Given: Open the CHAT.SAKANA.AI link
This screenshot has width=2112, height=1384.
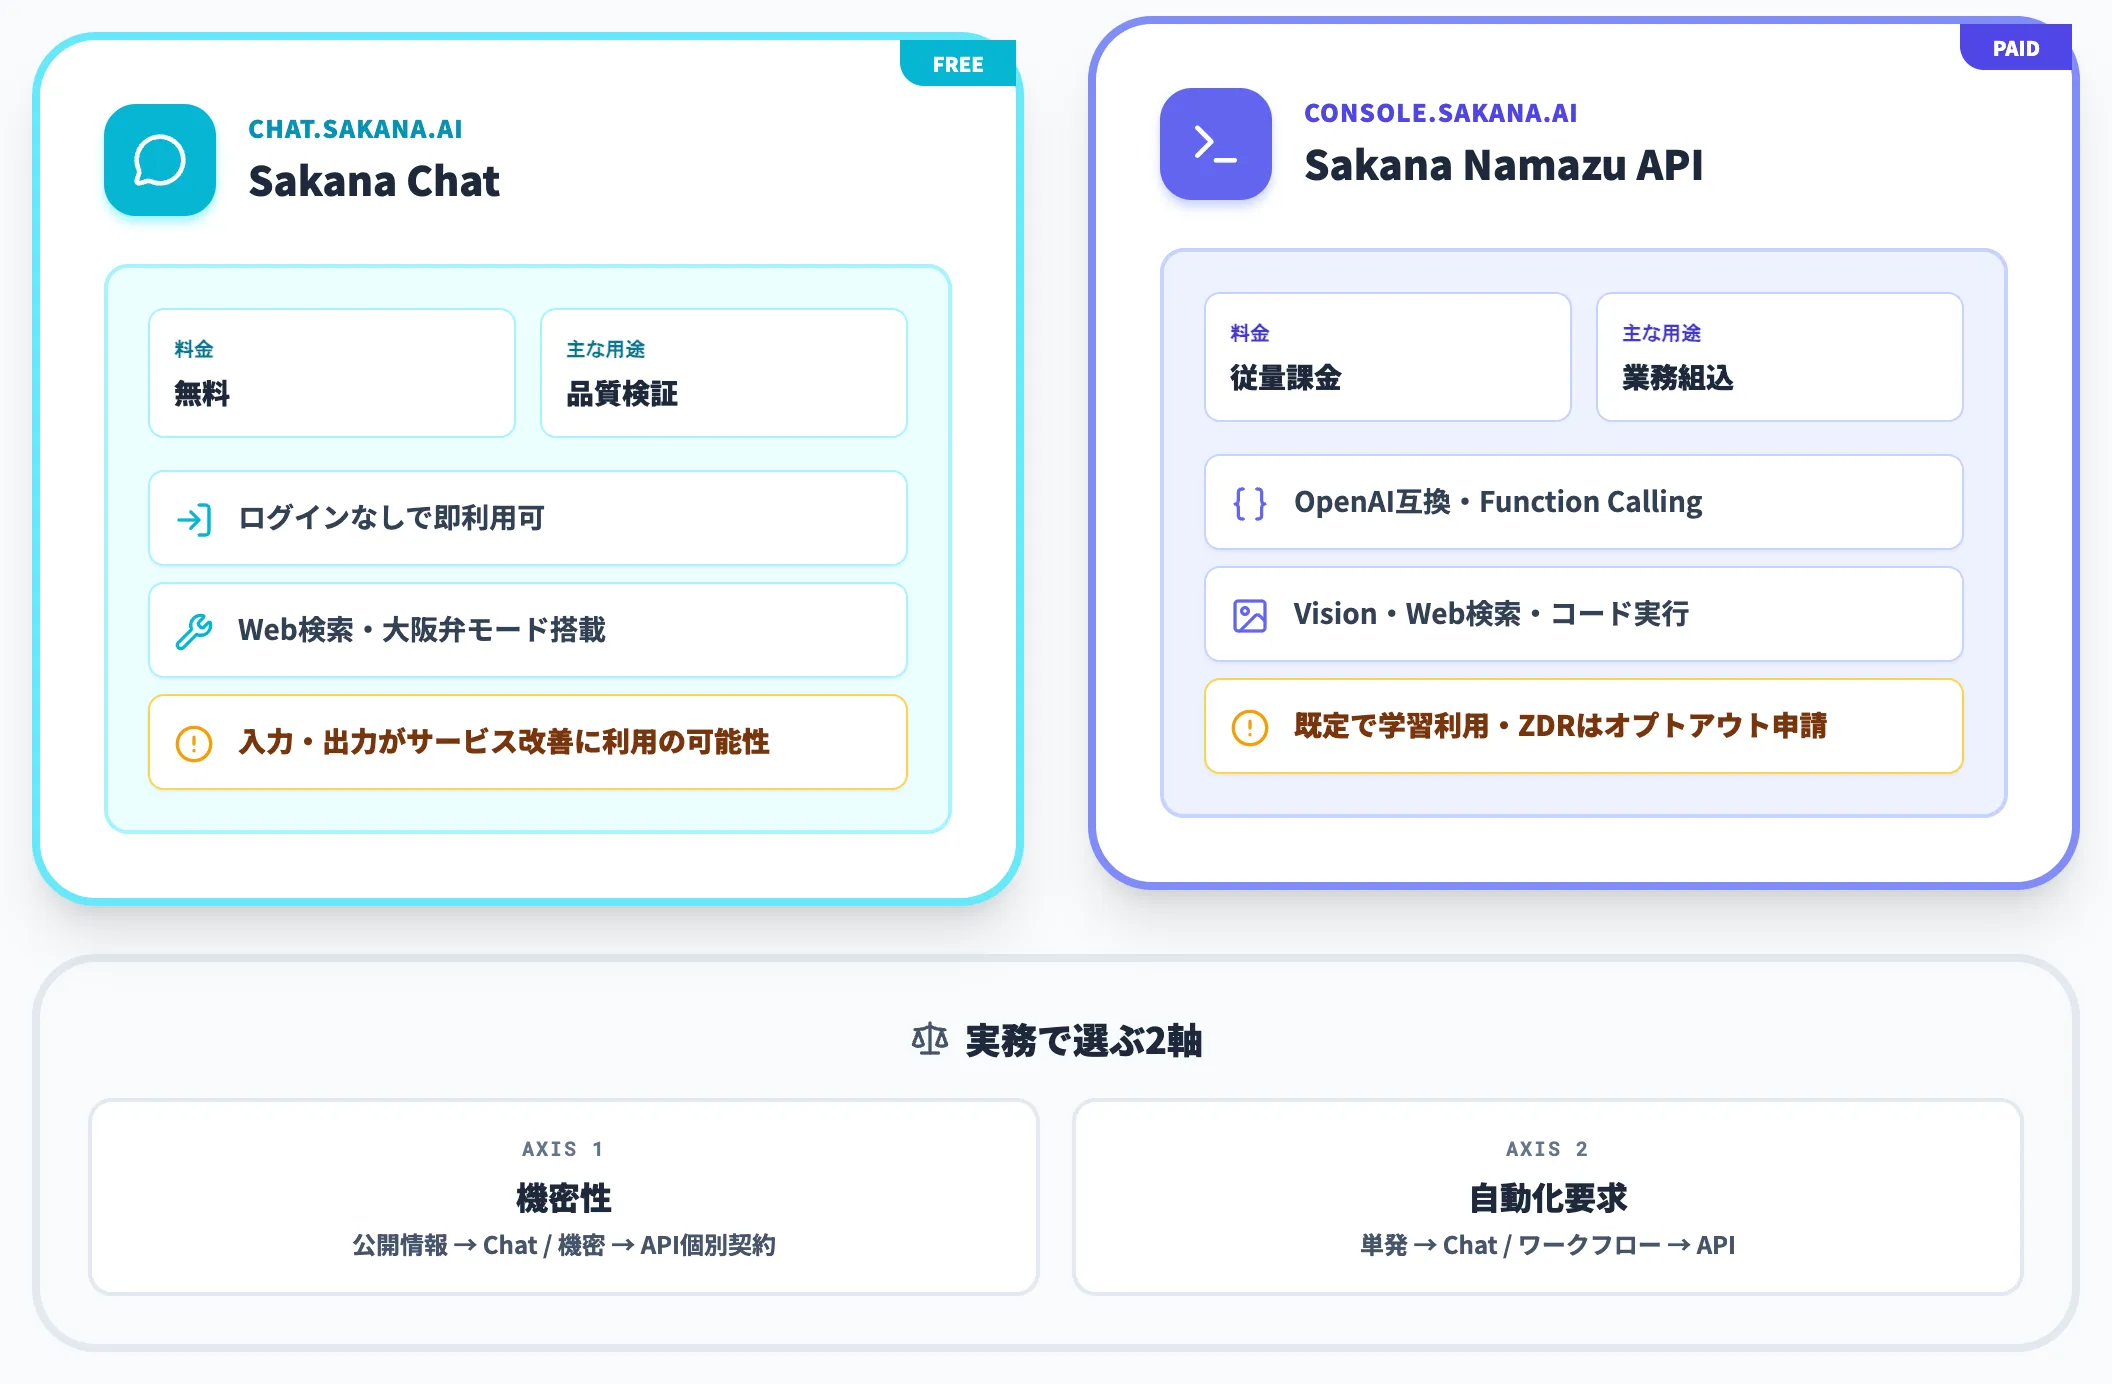Looking at the screenshot, I should pyautogui.click(x=355, y=129).
